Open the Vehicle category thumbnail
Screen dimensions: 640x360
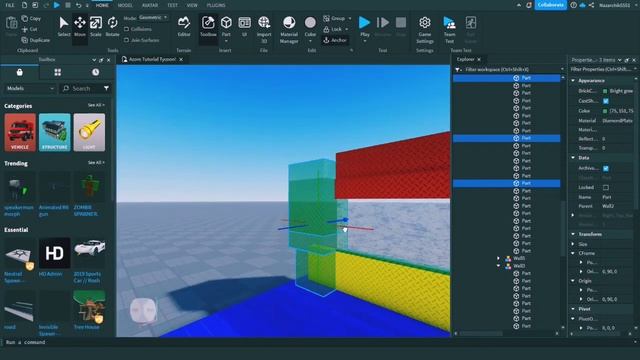point(20,133)
